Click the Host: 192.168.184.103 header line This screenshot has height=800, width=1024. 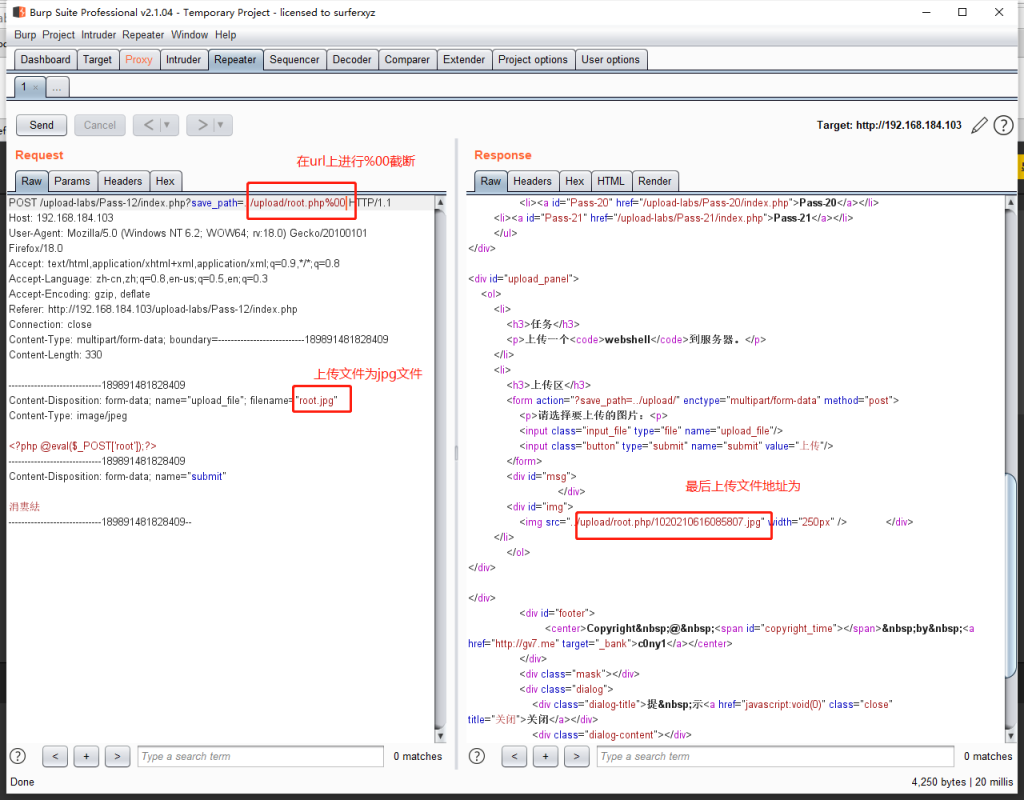[x=61, y=217]
